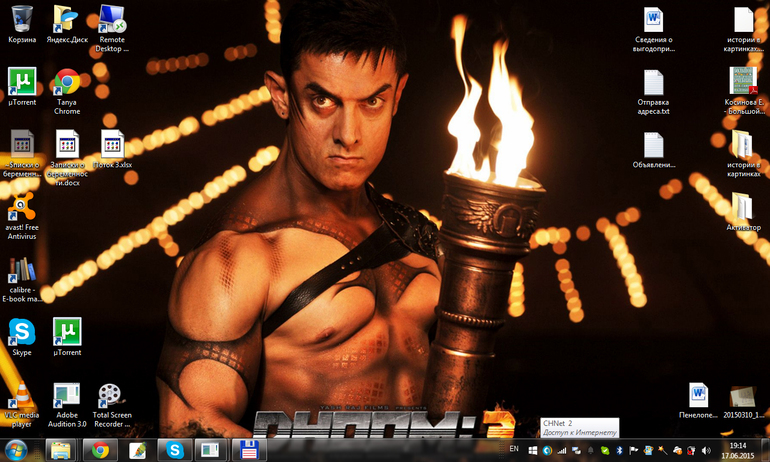
Task: Select the Активатор folder on the desktop
Action: coord(742,207)
